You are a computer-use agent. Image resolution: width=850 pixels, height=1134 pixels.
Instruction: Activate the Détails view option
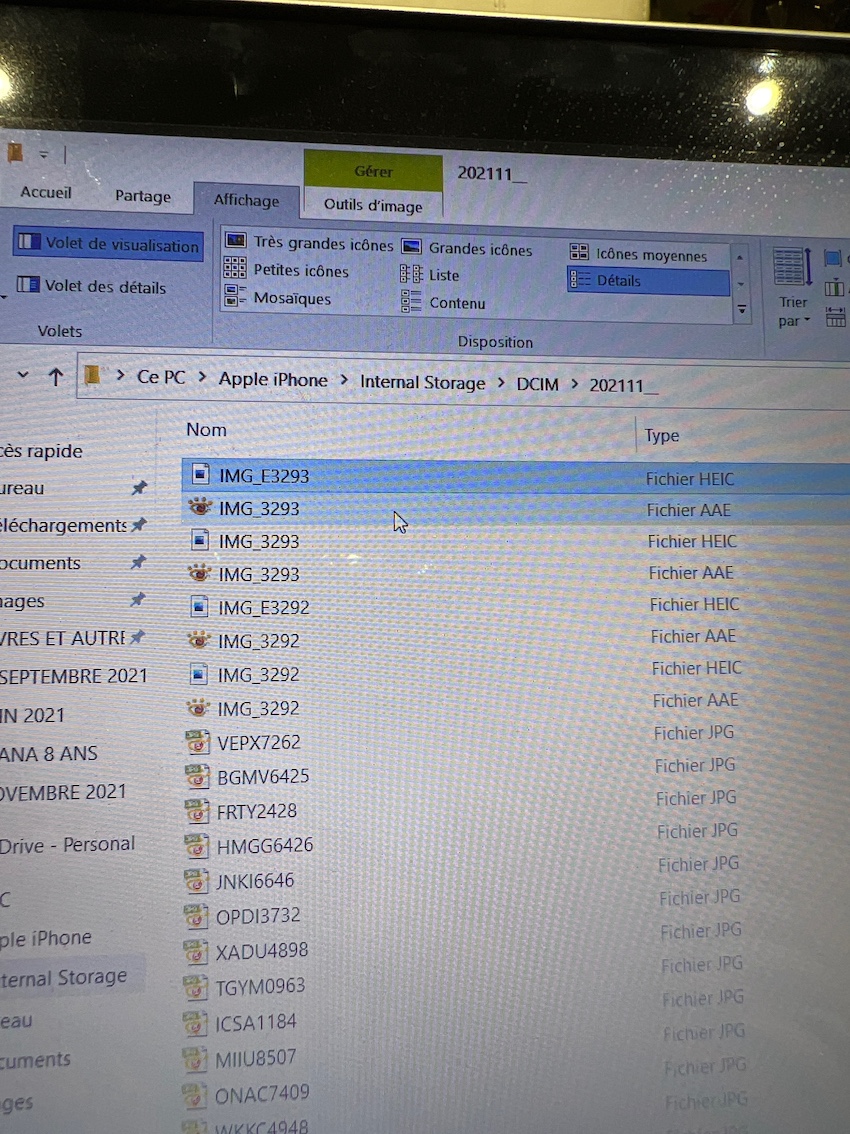(647, 281)
